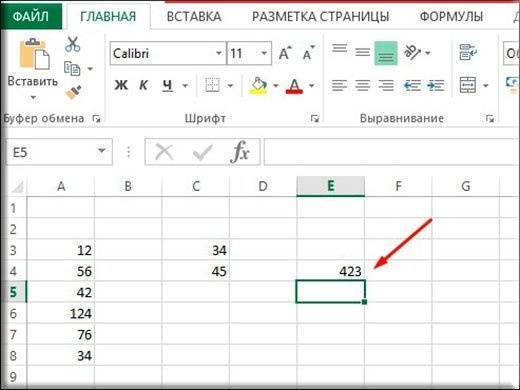Open the ФАЙЛ tab
The image size is (520, 390).
tap(31, 16)
